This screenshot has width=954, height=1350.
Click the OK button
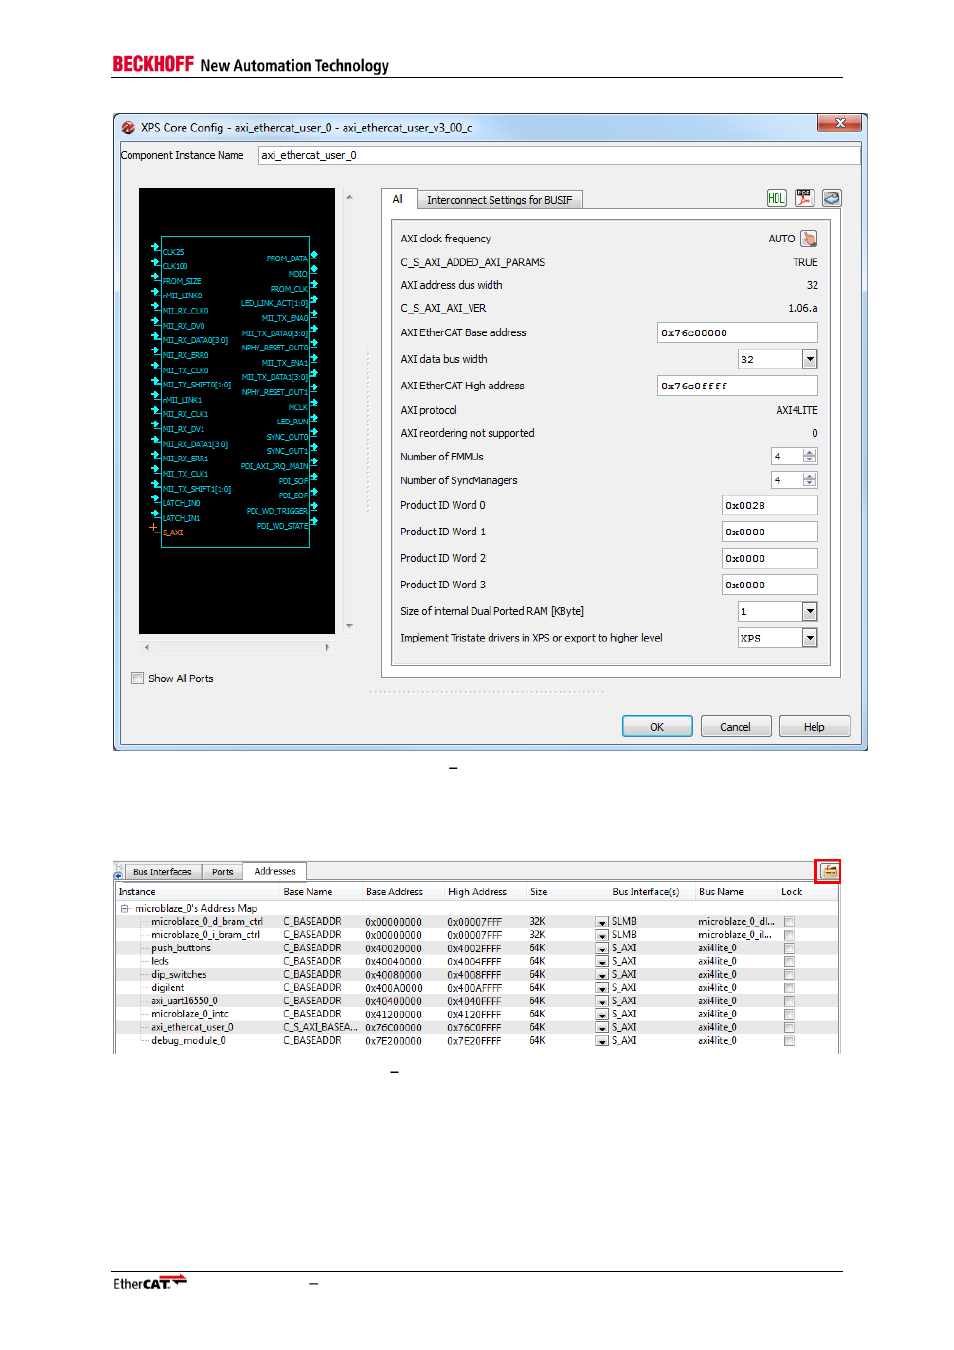point(657,727)
